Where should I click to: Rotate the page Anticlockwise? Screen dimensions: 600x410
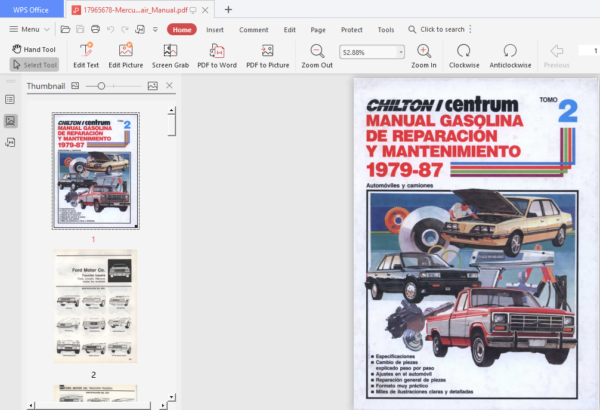[x=510, y=56]
